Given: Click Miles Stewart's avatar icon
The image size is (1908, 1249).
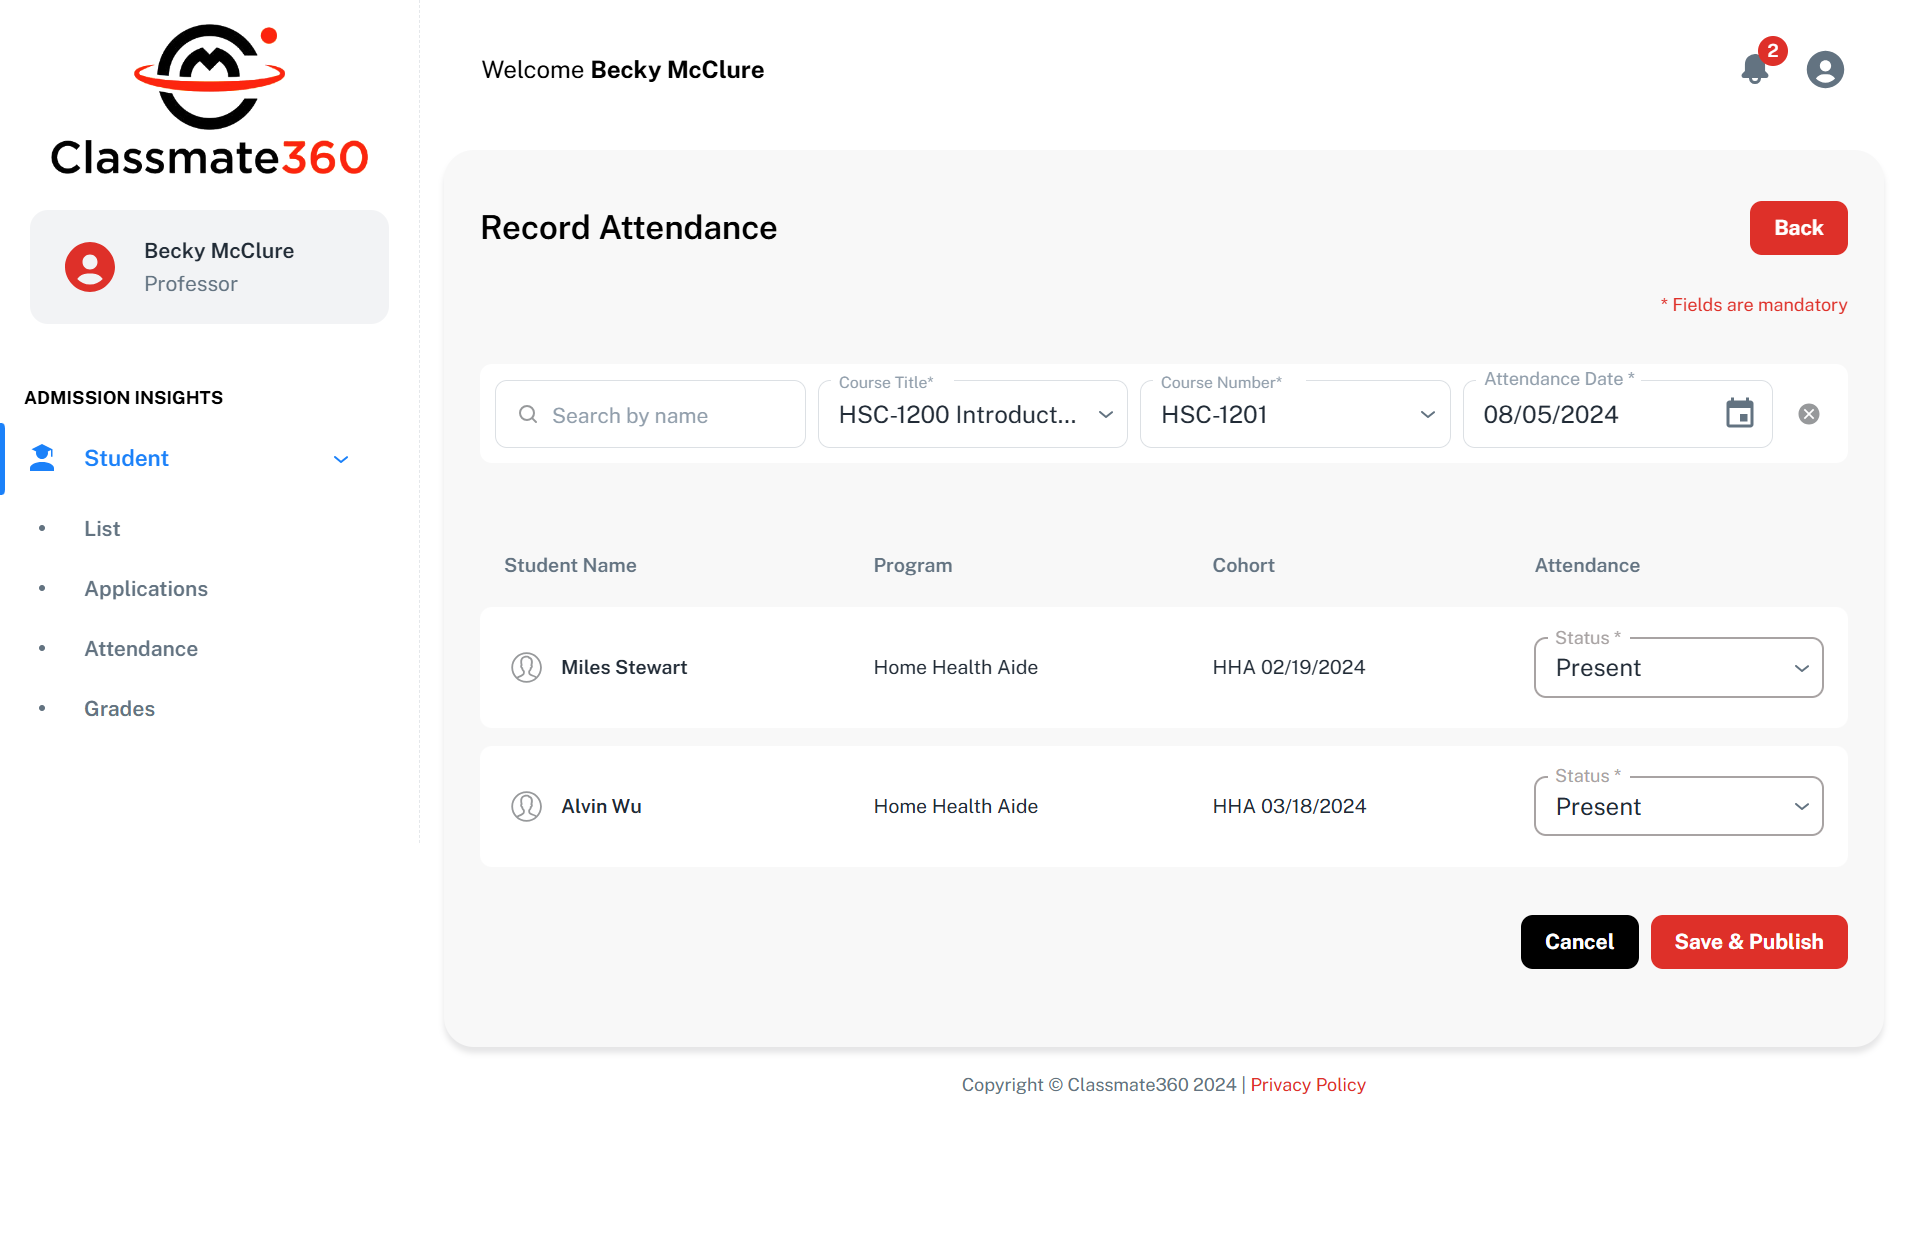Looking at the screenshot, I should tap(526, 667).
